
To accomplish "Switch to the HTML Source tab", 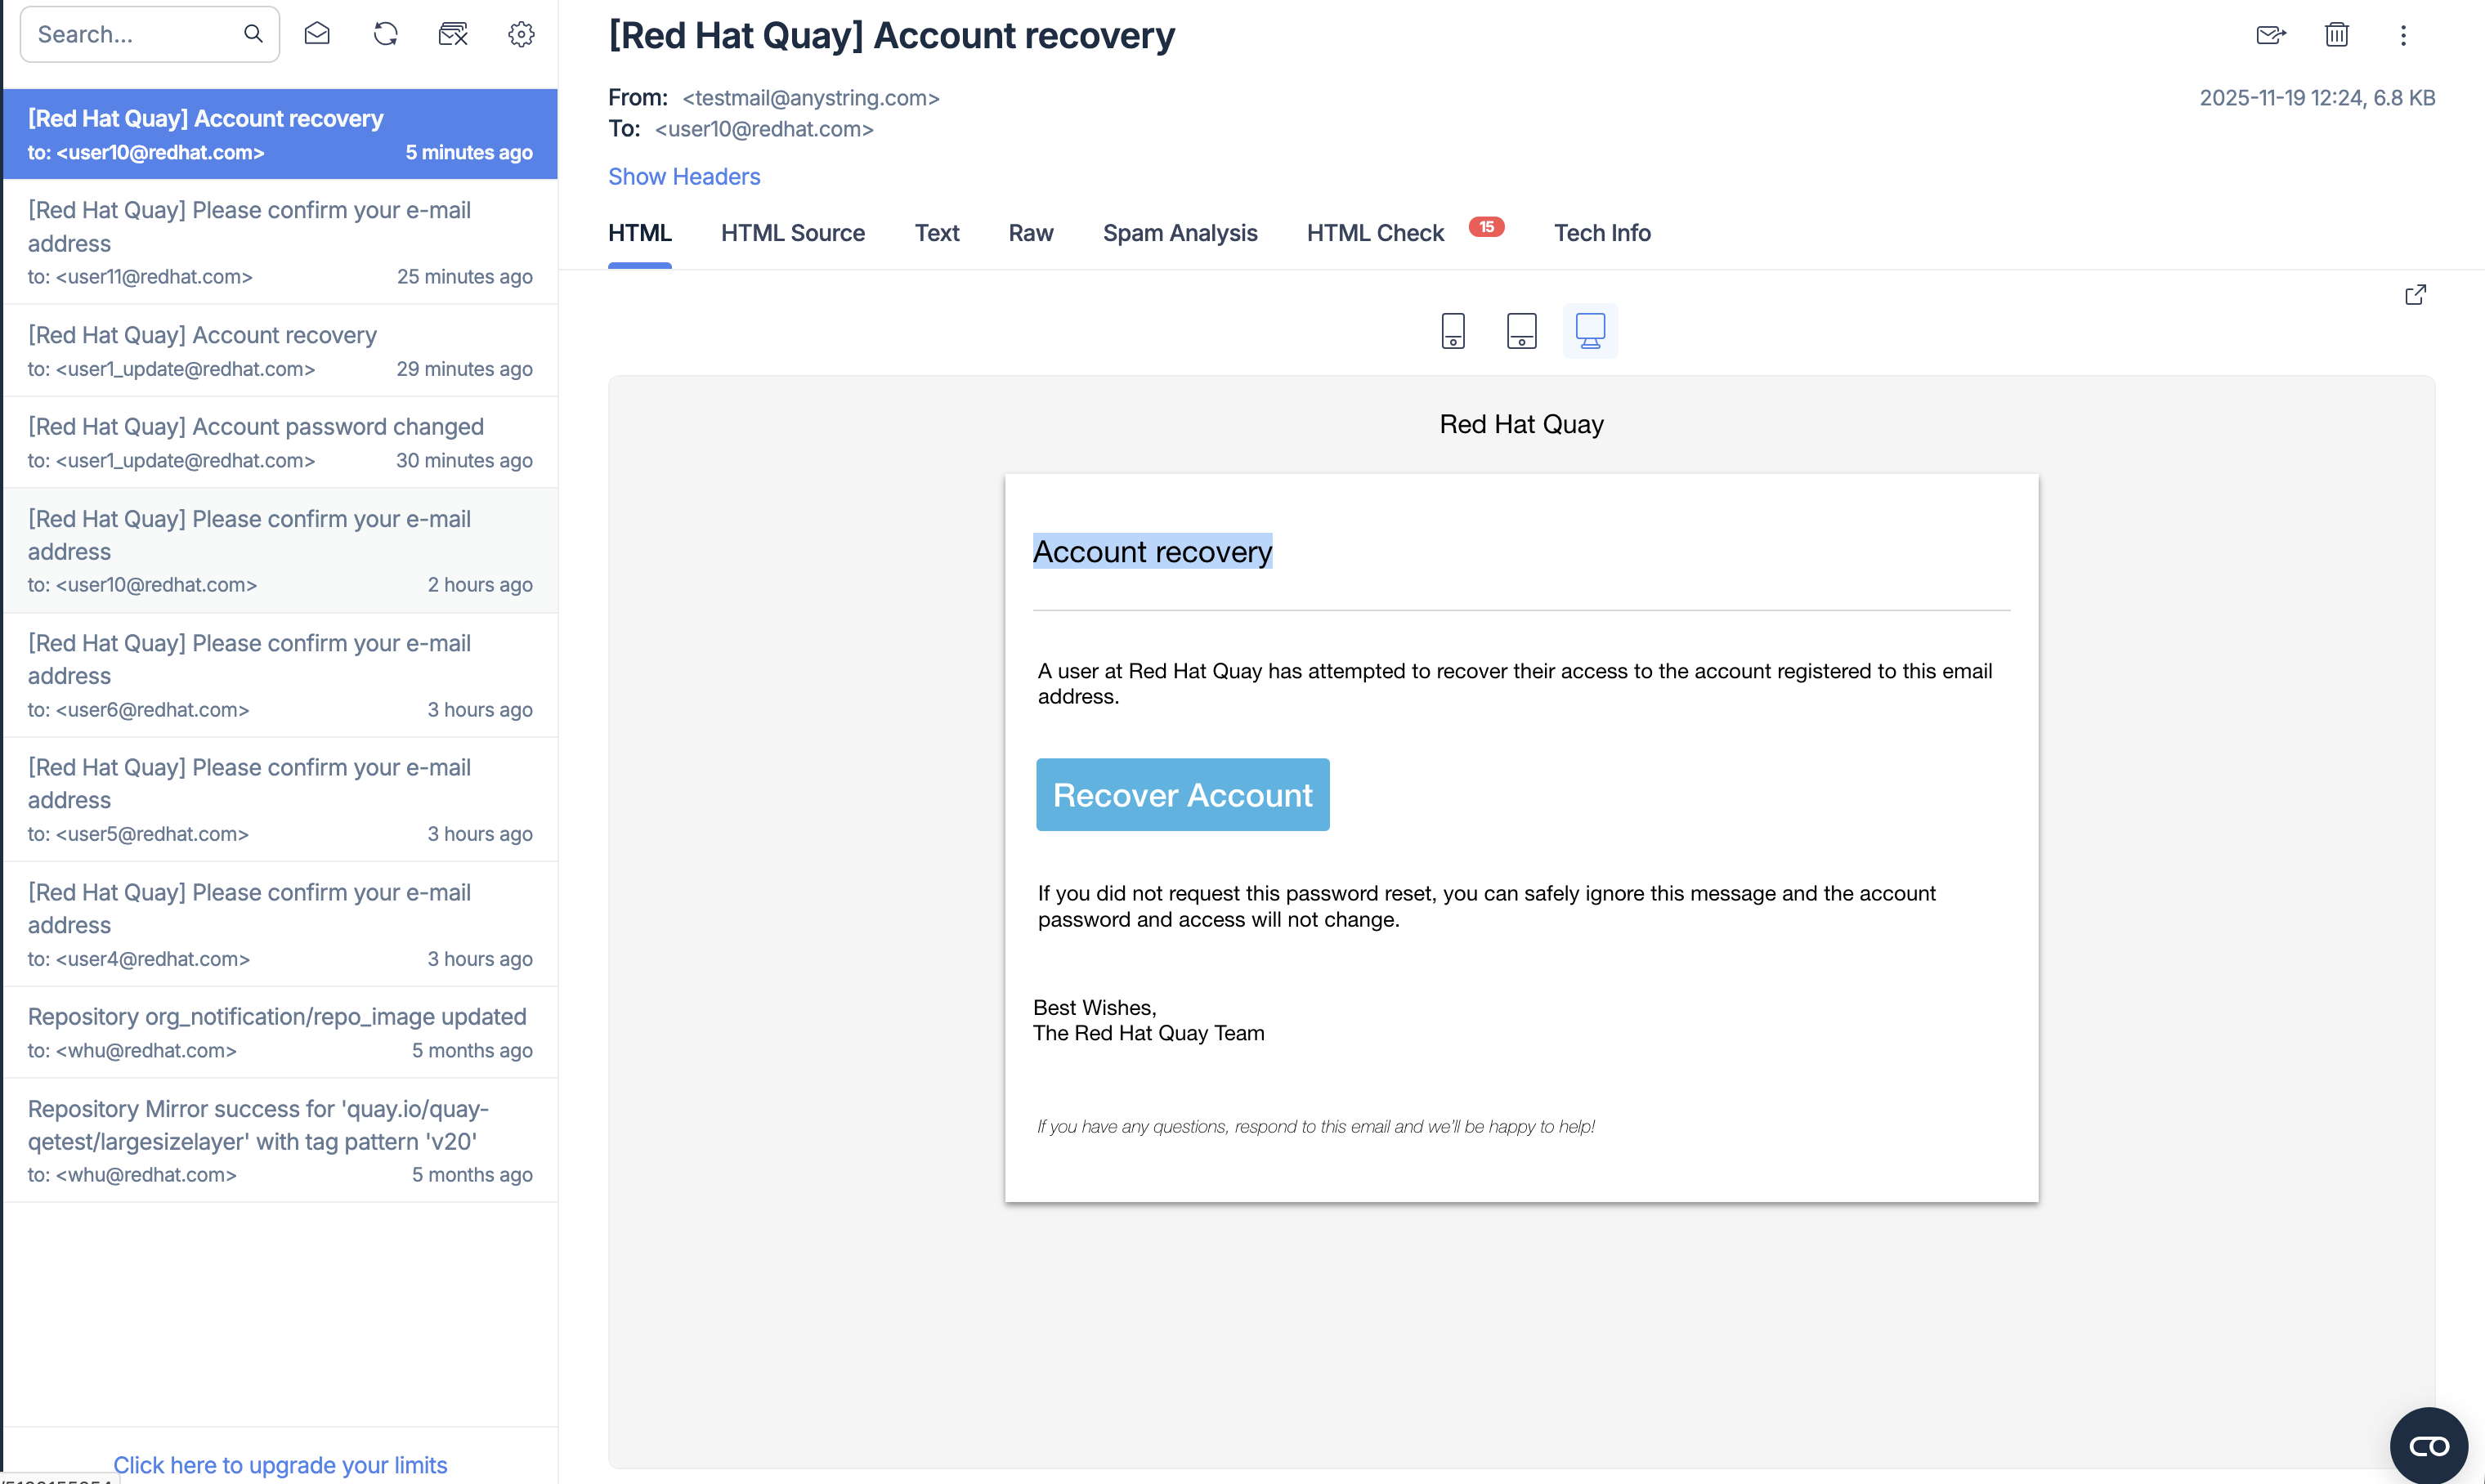I will 792,233.
